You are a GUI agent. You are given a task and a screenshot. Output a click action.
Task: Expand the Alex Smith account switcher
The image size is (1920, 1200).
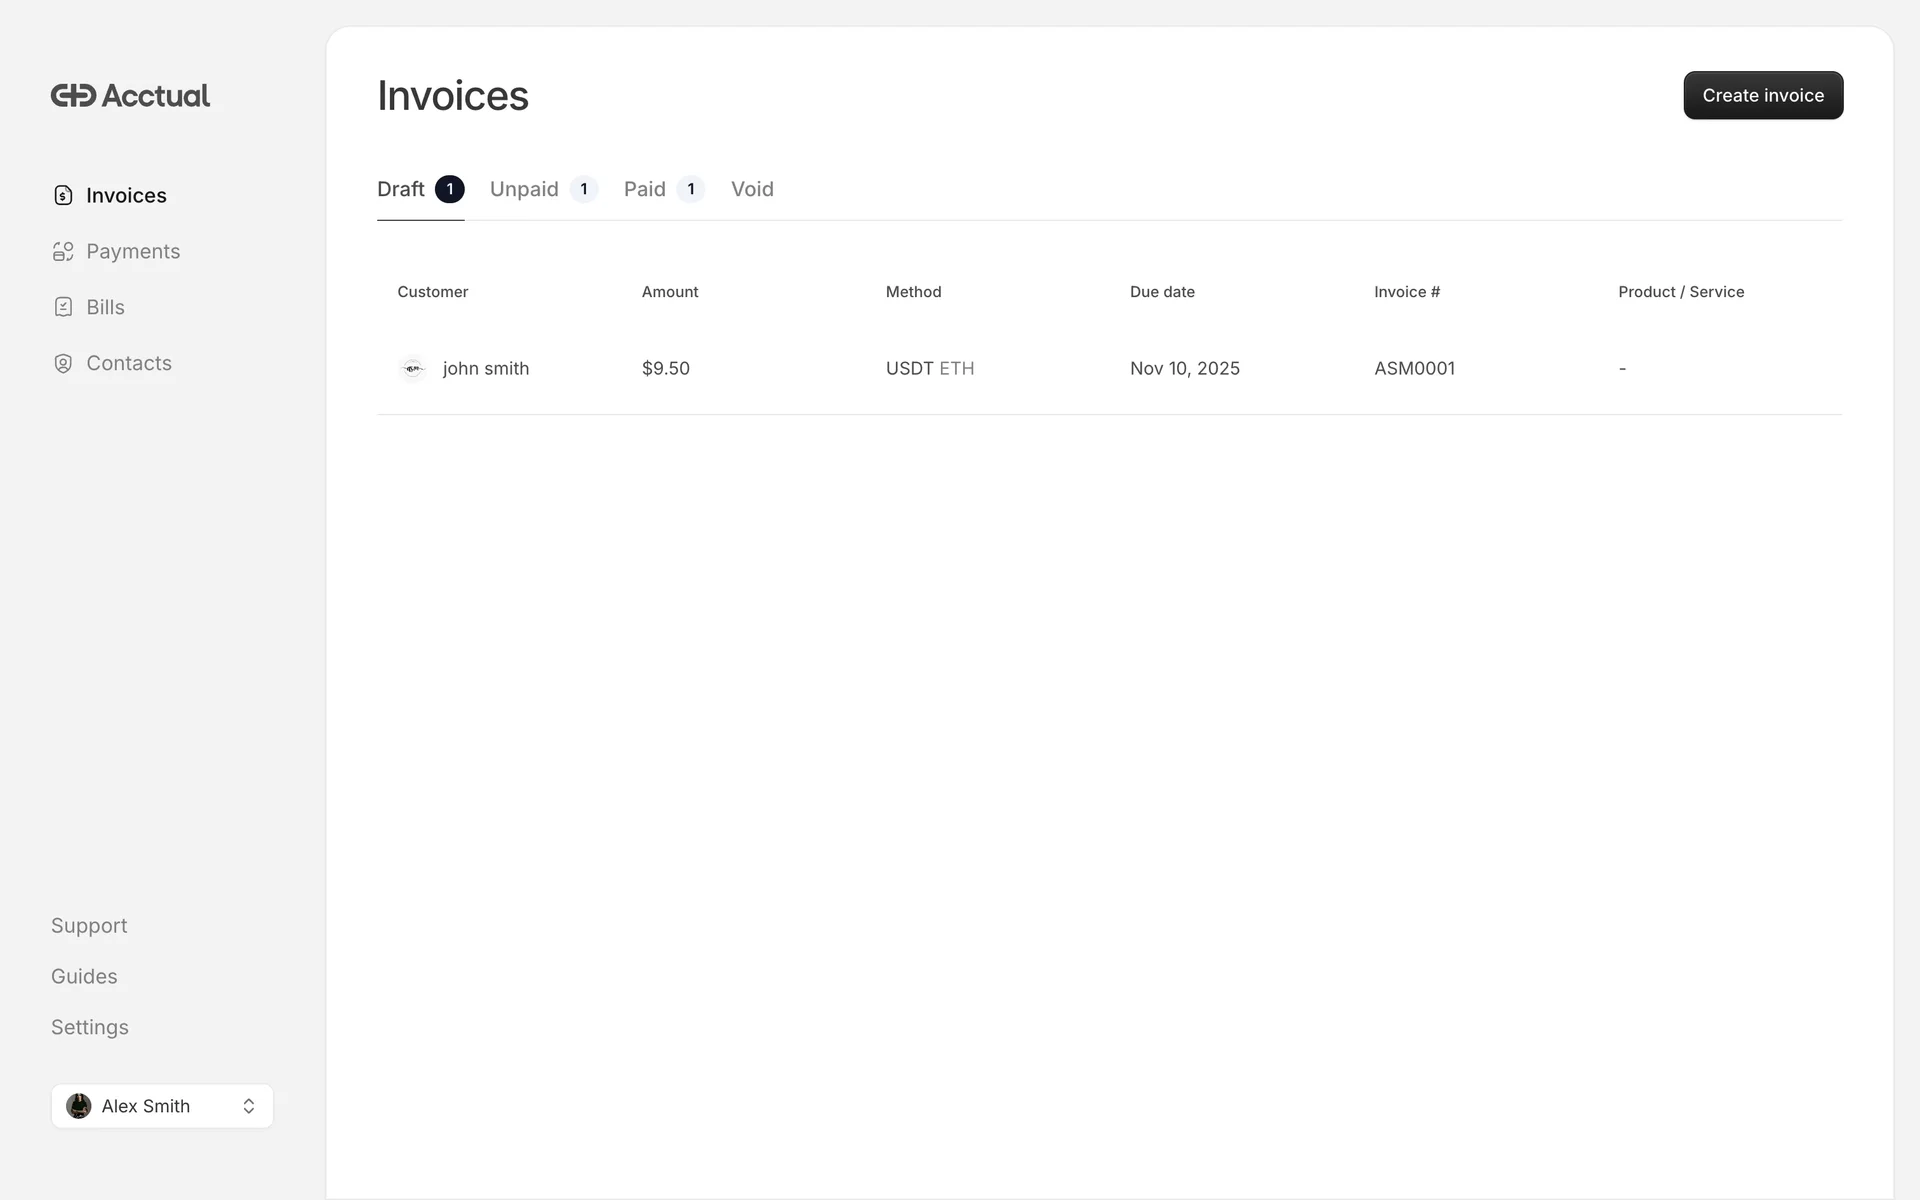[248, 1106]
